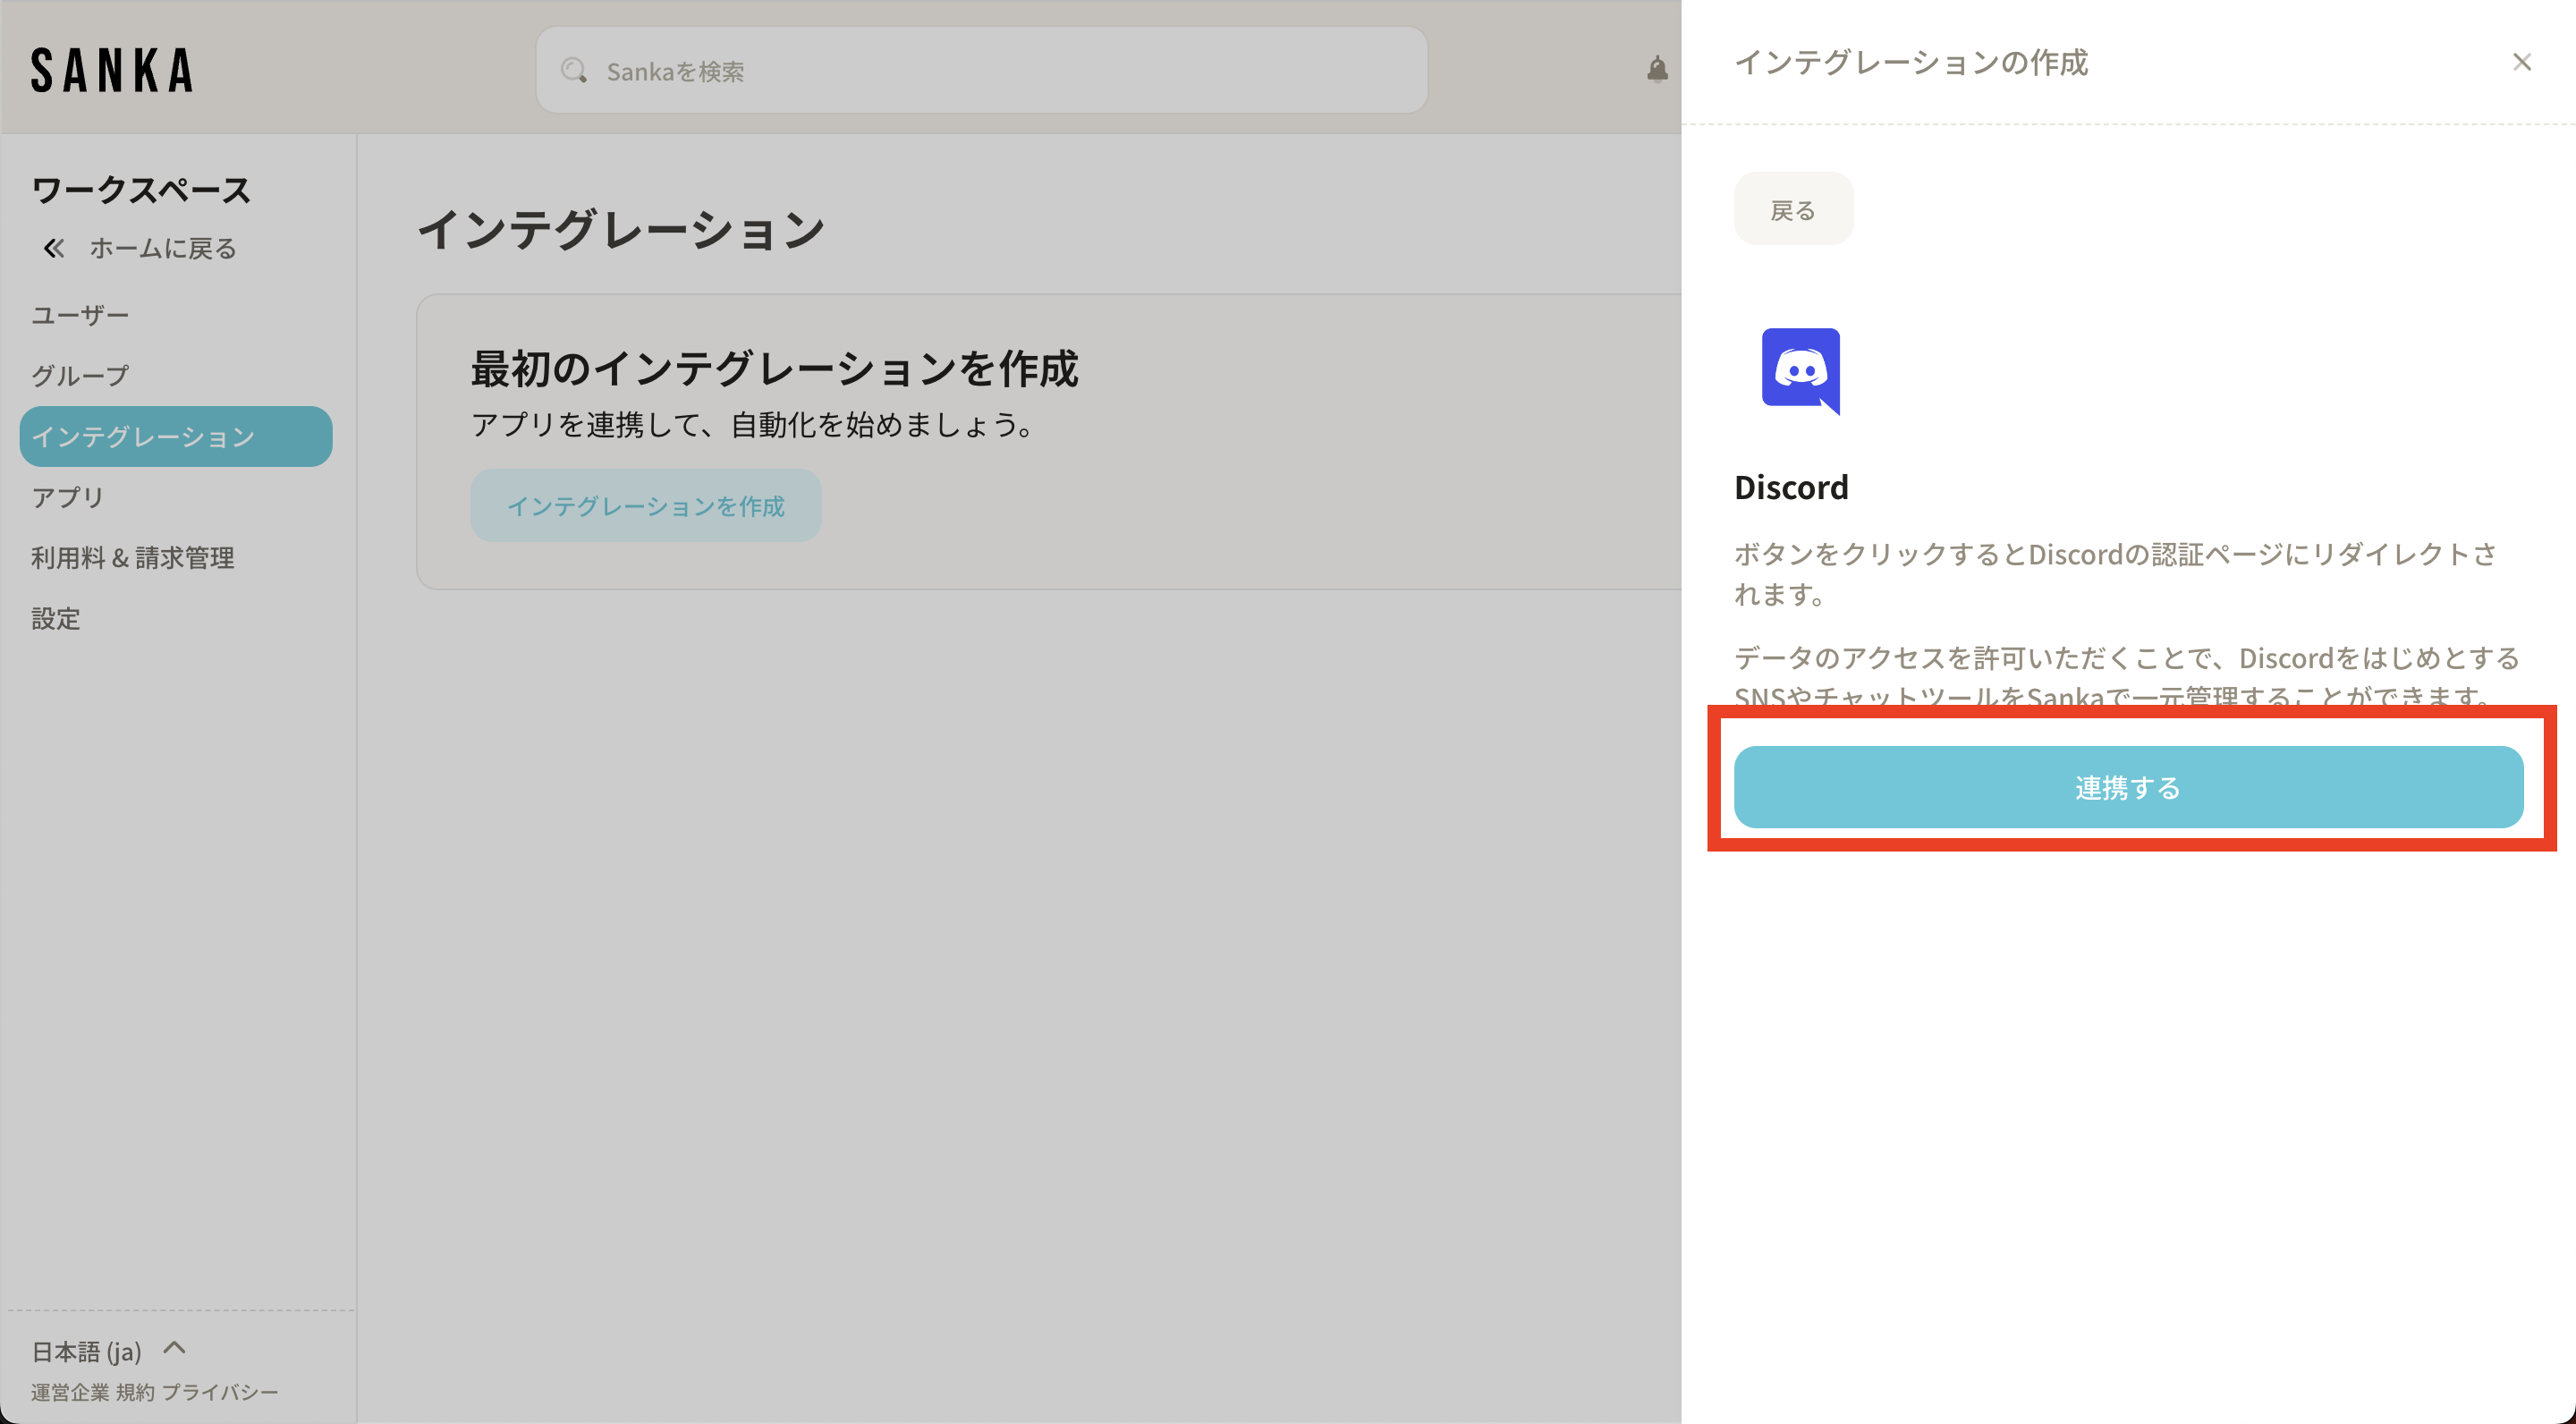The width and height of the screenshot is (2576, 1424).
Task: Click the double-chevron back icon
Action: coord(54,248)
